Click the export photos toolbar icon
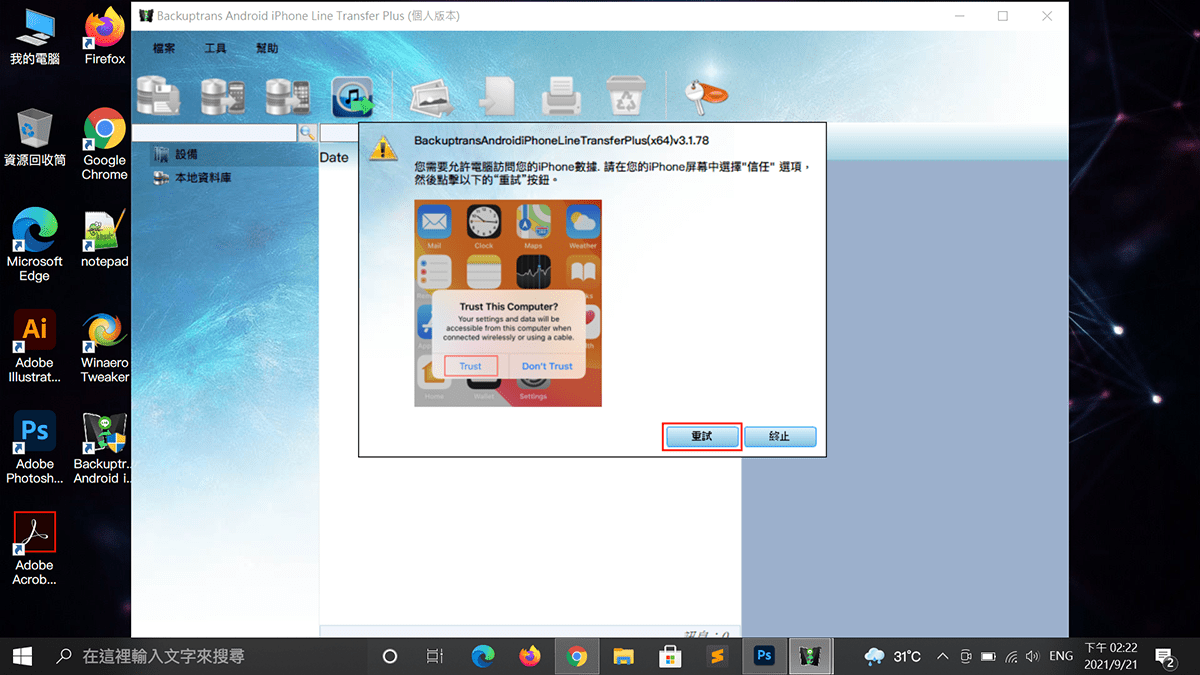 [x=431, y=96]
